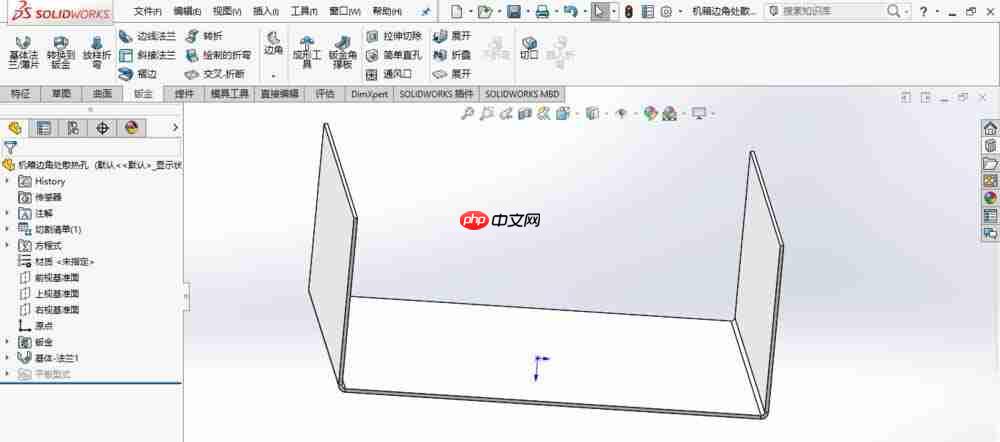1000x442 pixels.
Task: Click the 转换到钣金 convert to sheet metal tool
Action: pyautogui.click(x=61, y=52)
